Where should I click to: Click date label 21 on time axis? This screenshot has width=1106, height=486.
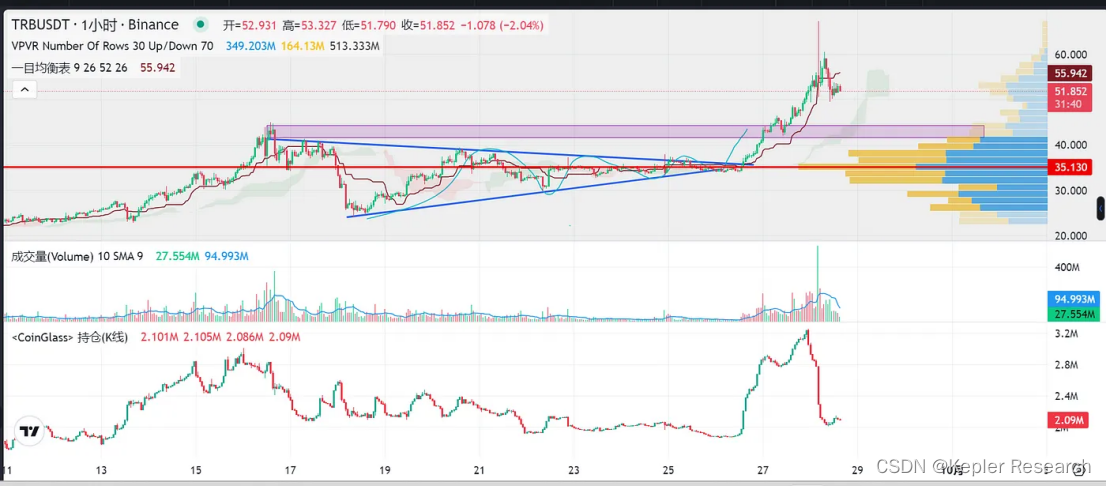click(480, 470)
